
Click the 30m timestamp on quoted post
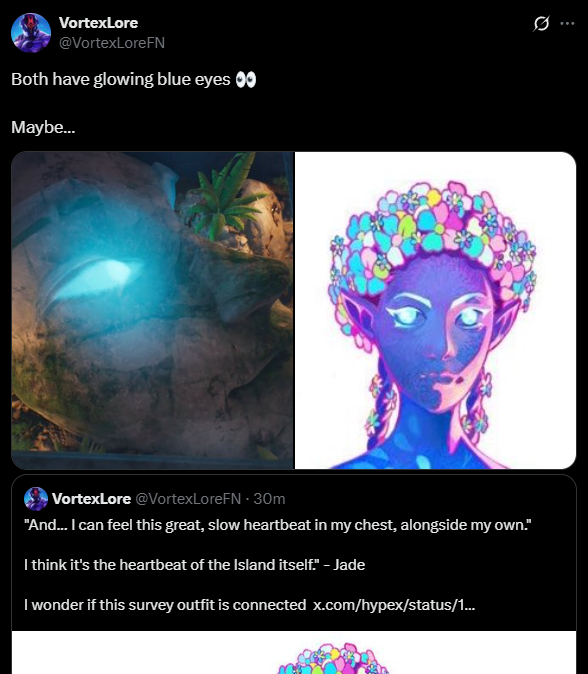click(x=269, y=499)
